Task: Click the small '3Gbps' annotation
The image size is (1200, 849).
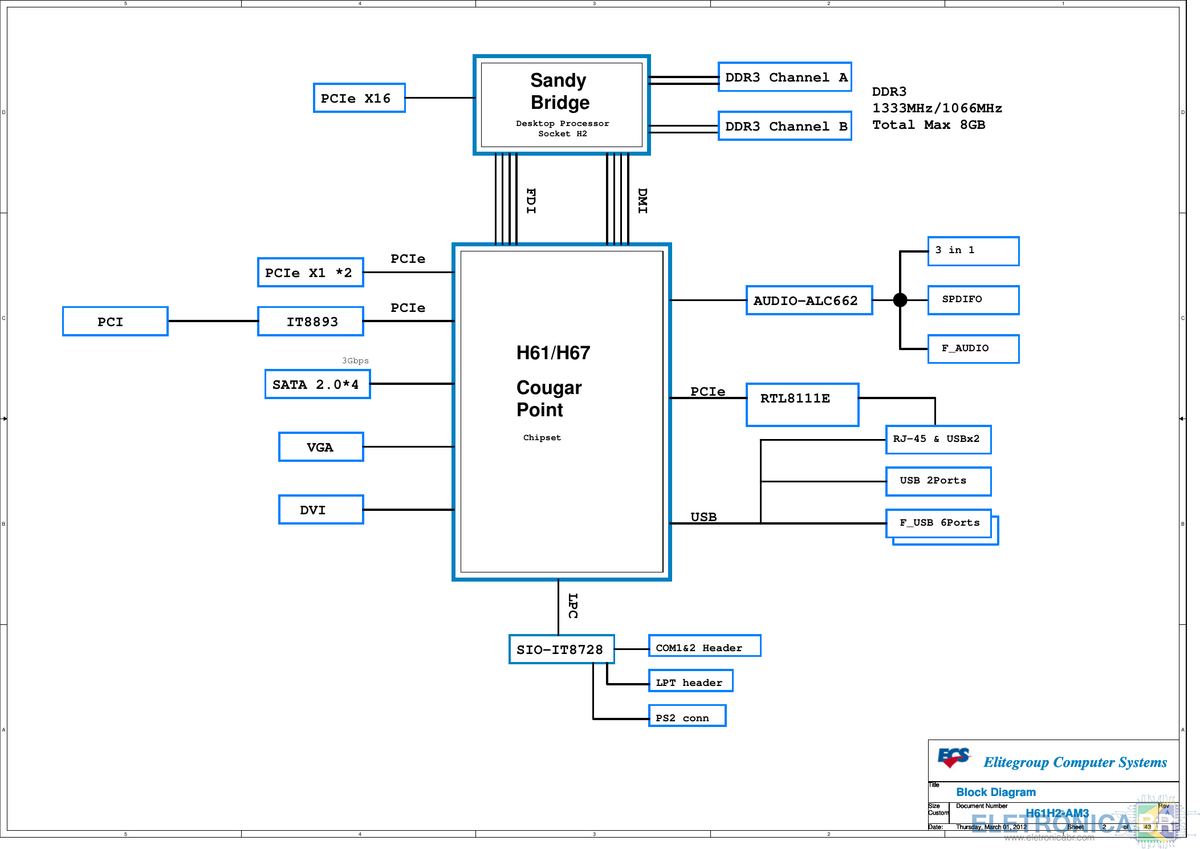Action: [356, 360]
